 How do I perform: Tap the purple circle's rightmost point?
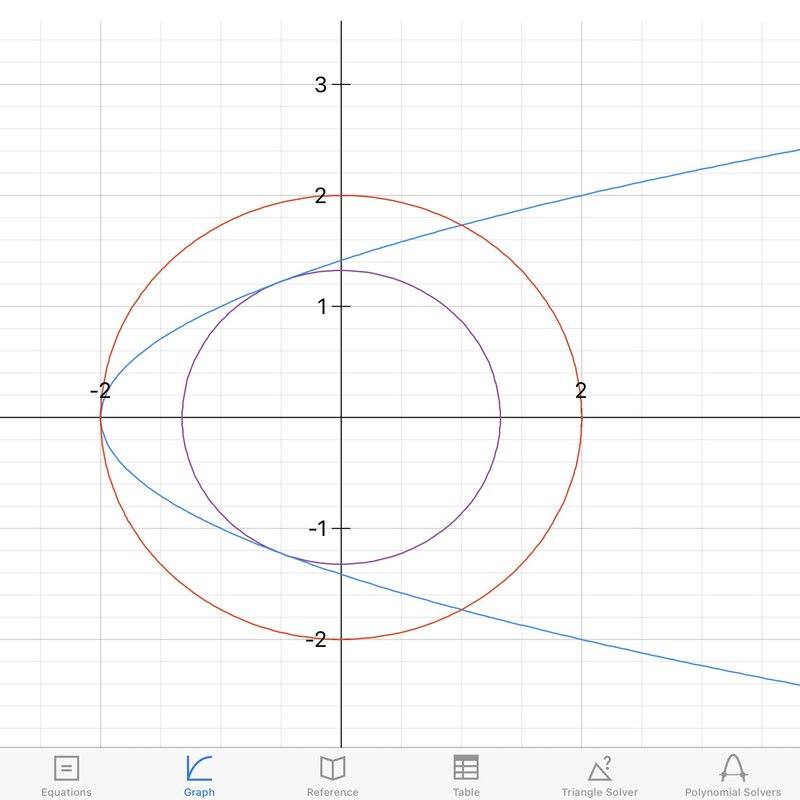tap(501, 417)
